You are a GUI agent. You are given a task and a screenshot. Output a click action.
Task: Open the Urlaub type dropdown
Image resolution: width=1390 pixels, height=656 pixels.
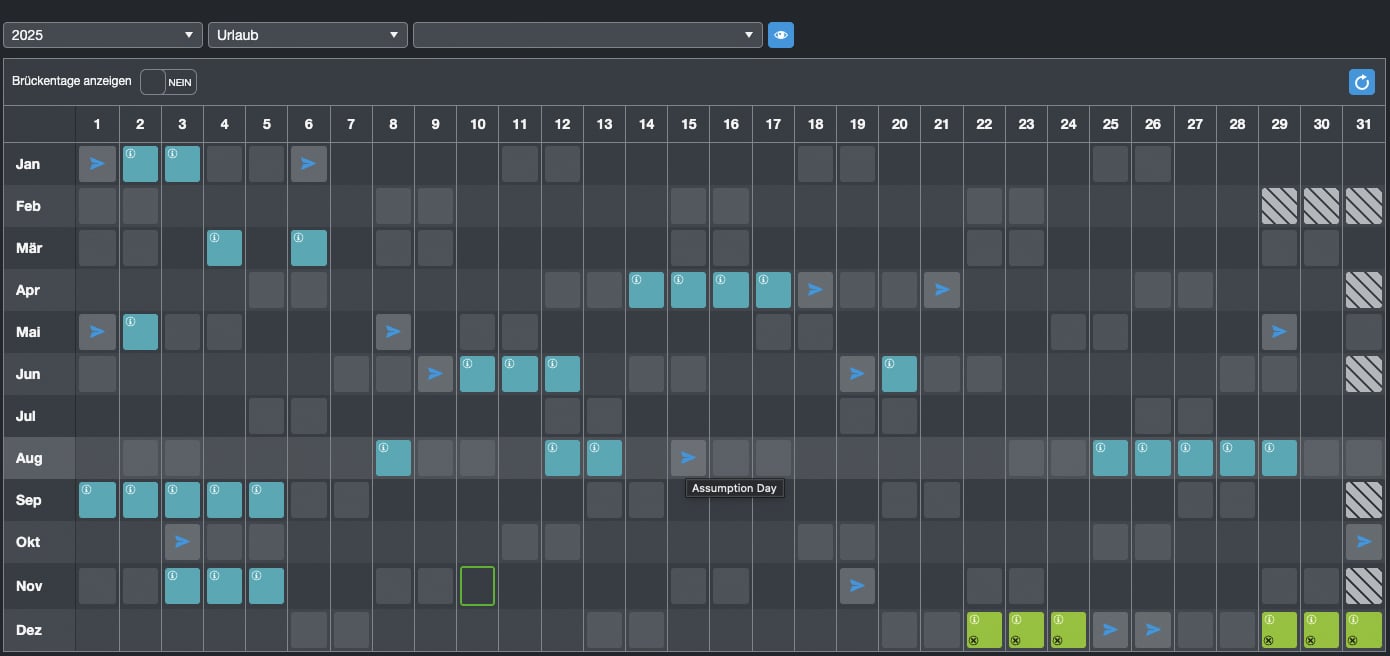tap(307, 35)
